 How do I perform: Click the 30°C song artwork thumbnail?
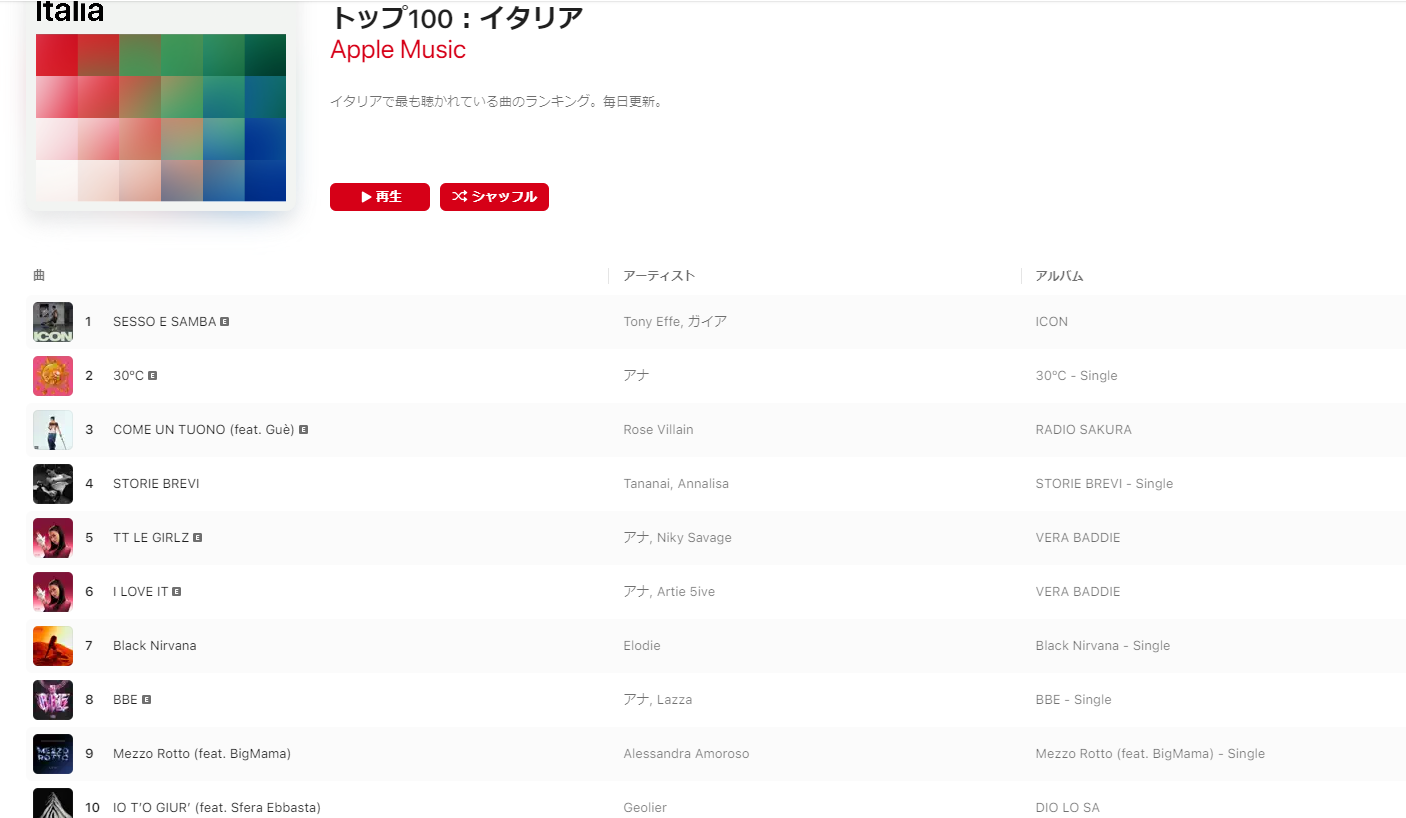53,376
